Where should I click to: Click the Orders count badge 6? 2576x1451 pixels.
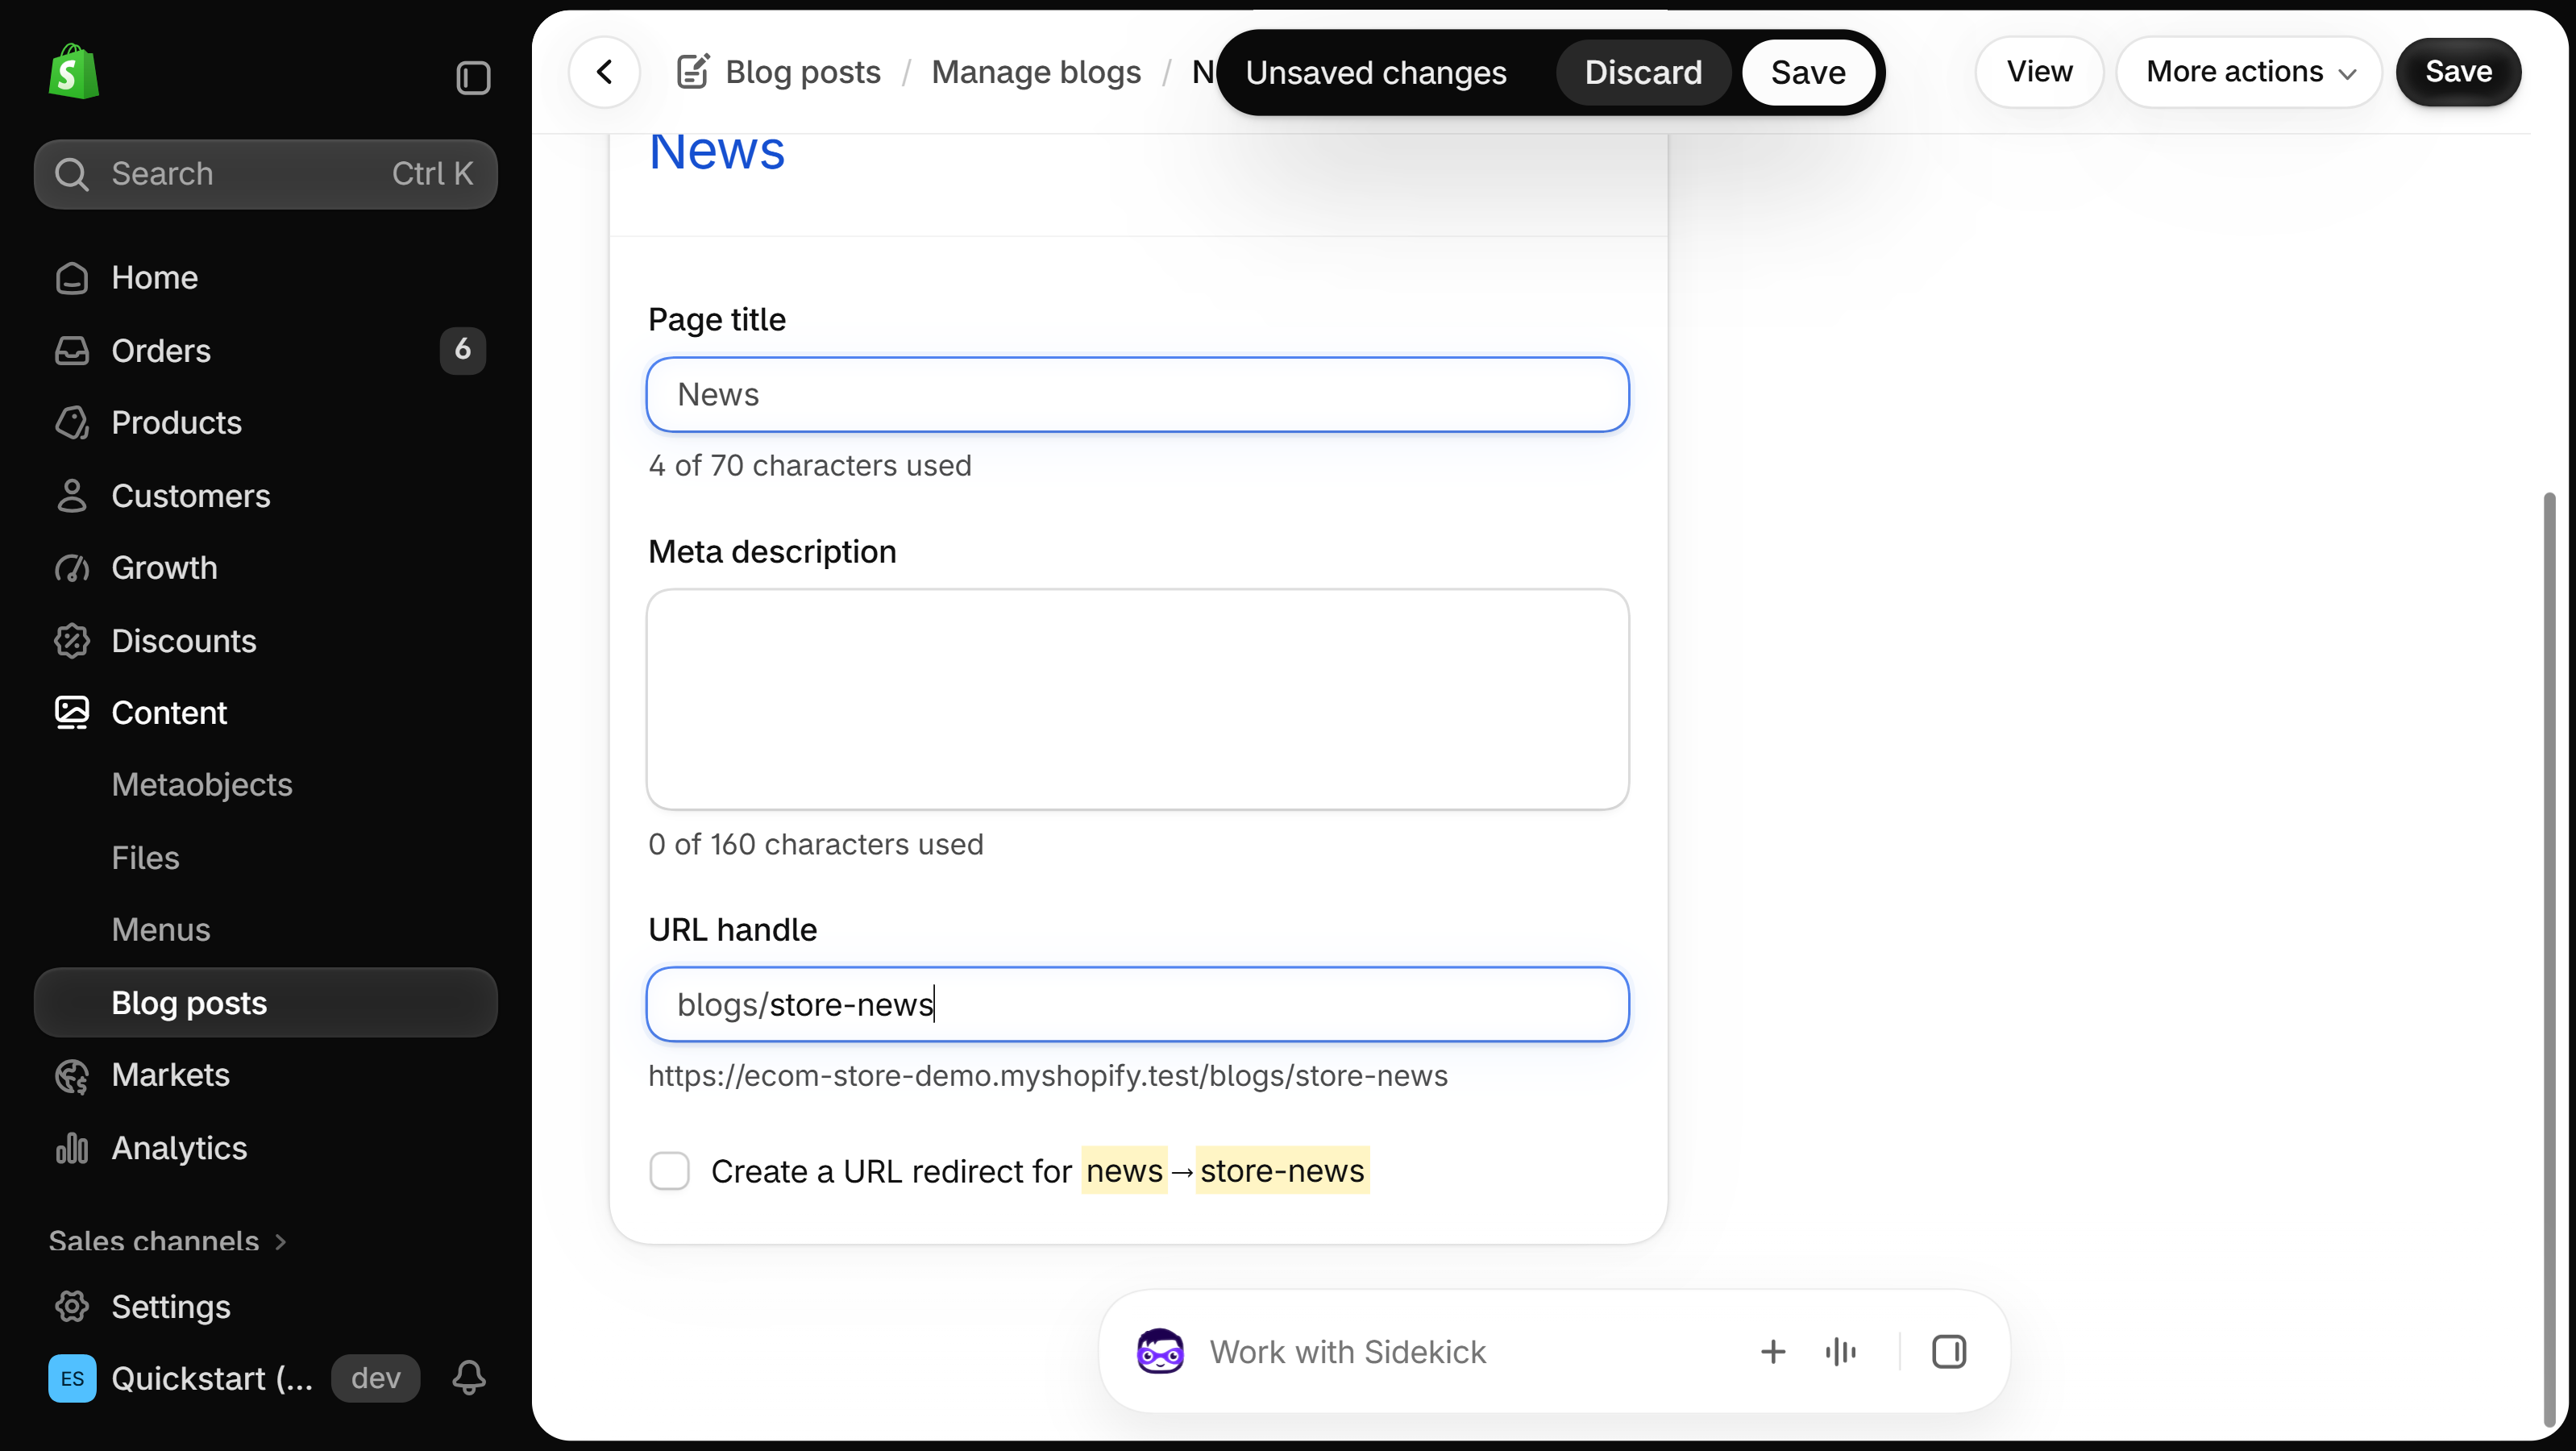tap(463, 350)
